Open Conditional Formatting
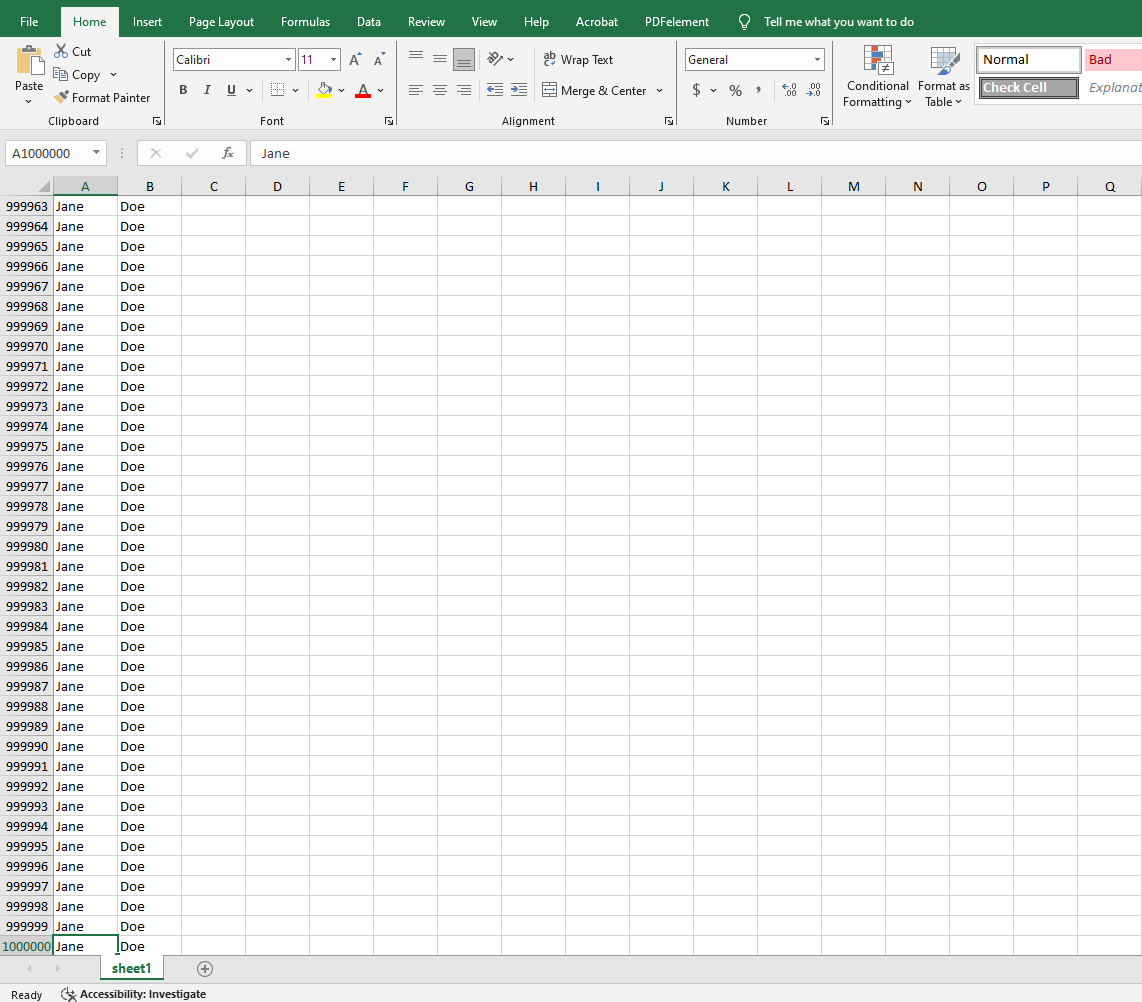 click(877, 76)
